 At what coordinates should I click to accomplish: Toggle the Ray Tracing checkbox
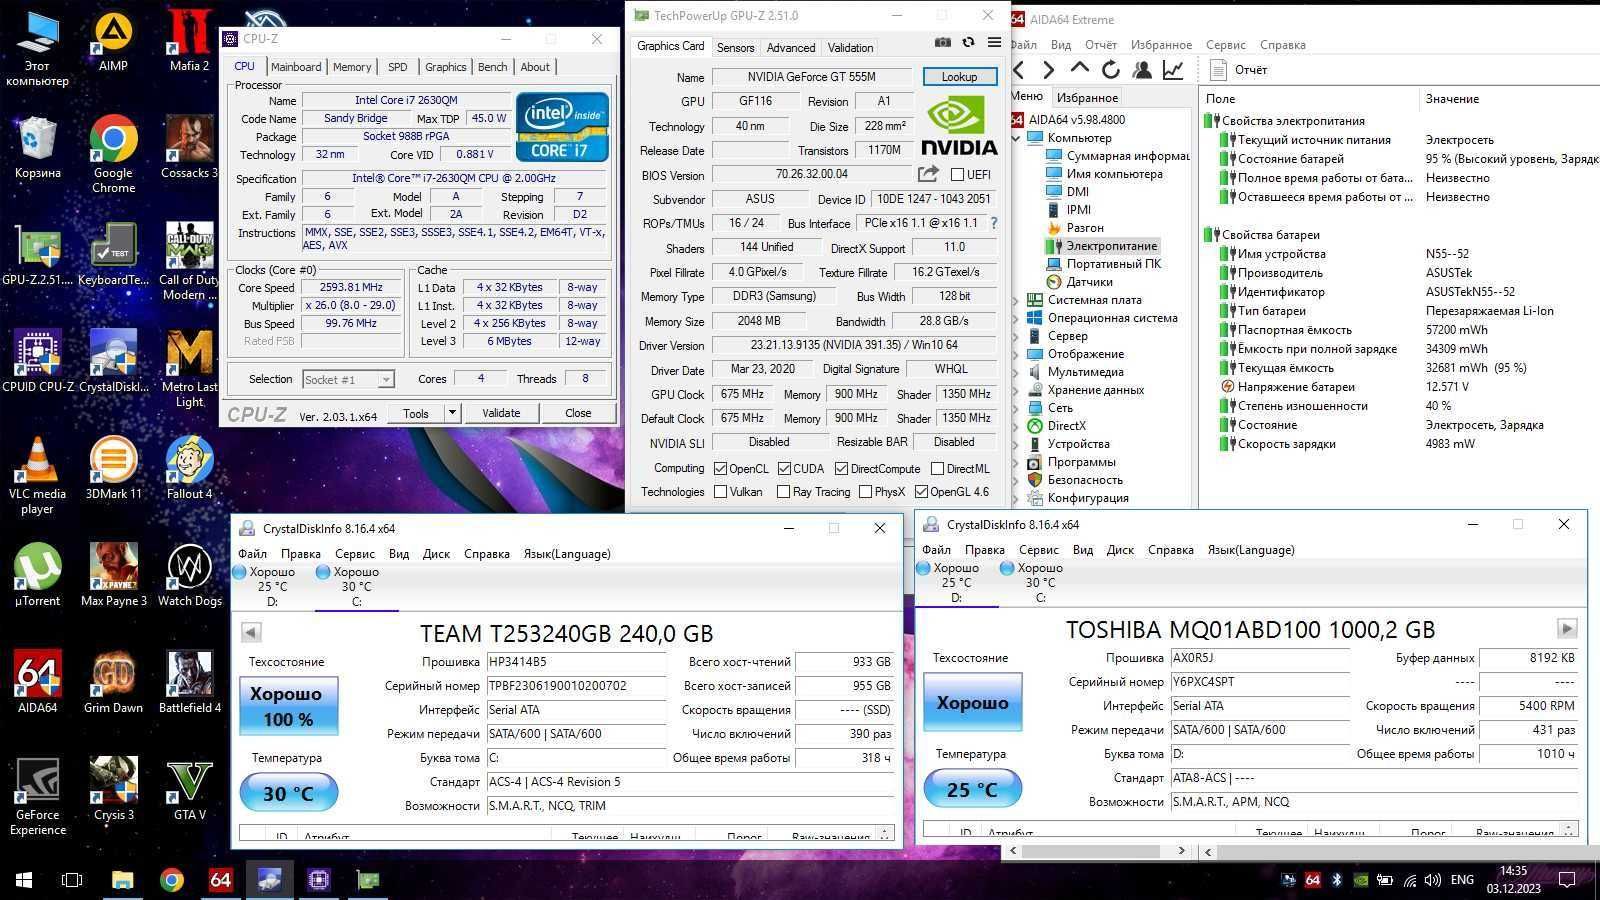(x=783, y=492)
